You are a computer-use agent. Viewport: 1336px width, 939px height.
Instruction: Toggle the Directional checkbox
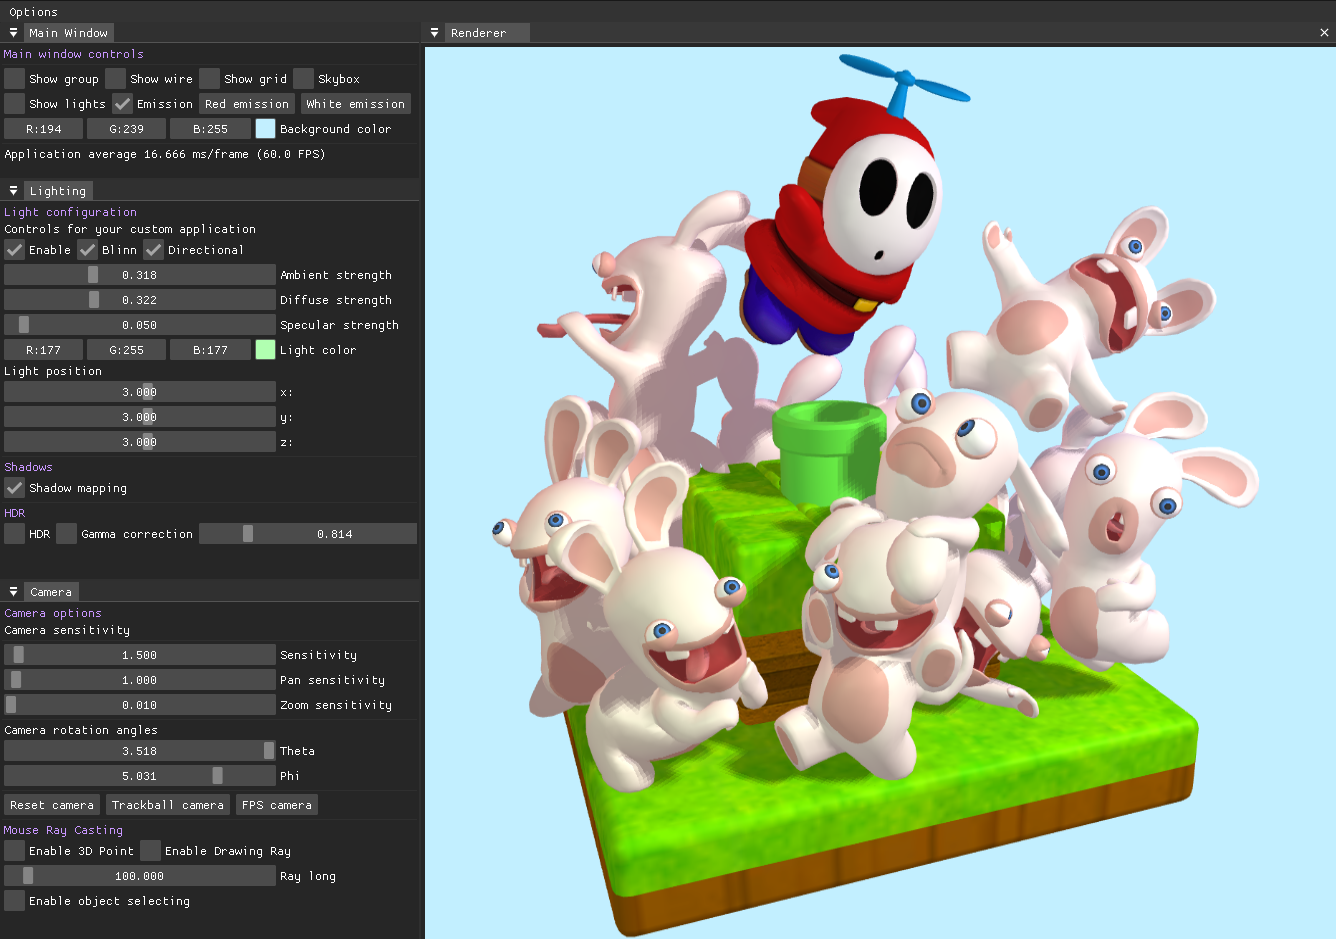(153, 250)
